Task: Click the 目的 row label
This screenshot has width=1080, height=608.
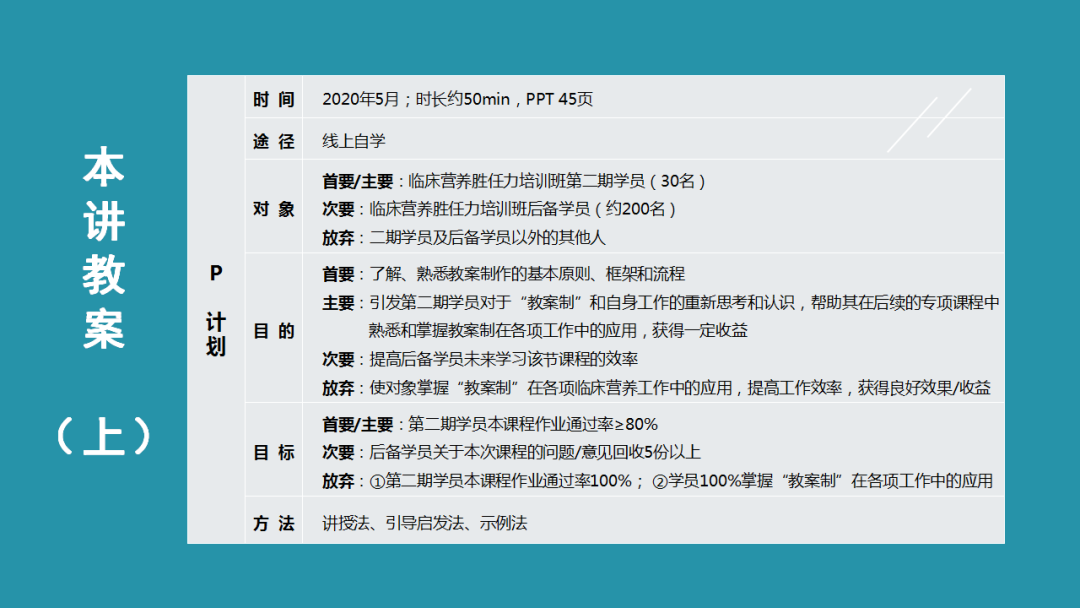Action: tap(273, 331)
